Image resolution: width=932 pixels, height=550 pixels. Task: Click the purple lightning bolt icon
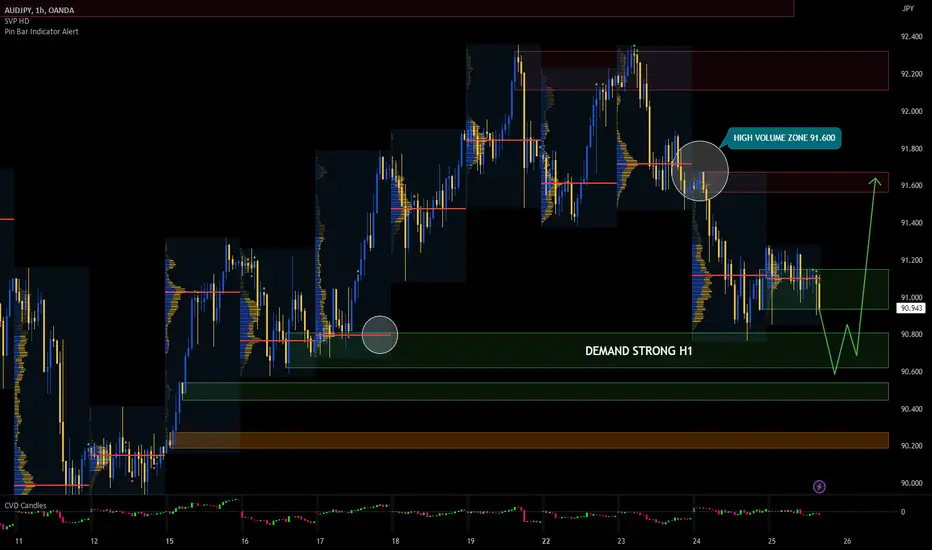tap(819, 487)
